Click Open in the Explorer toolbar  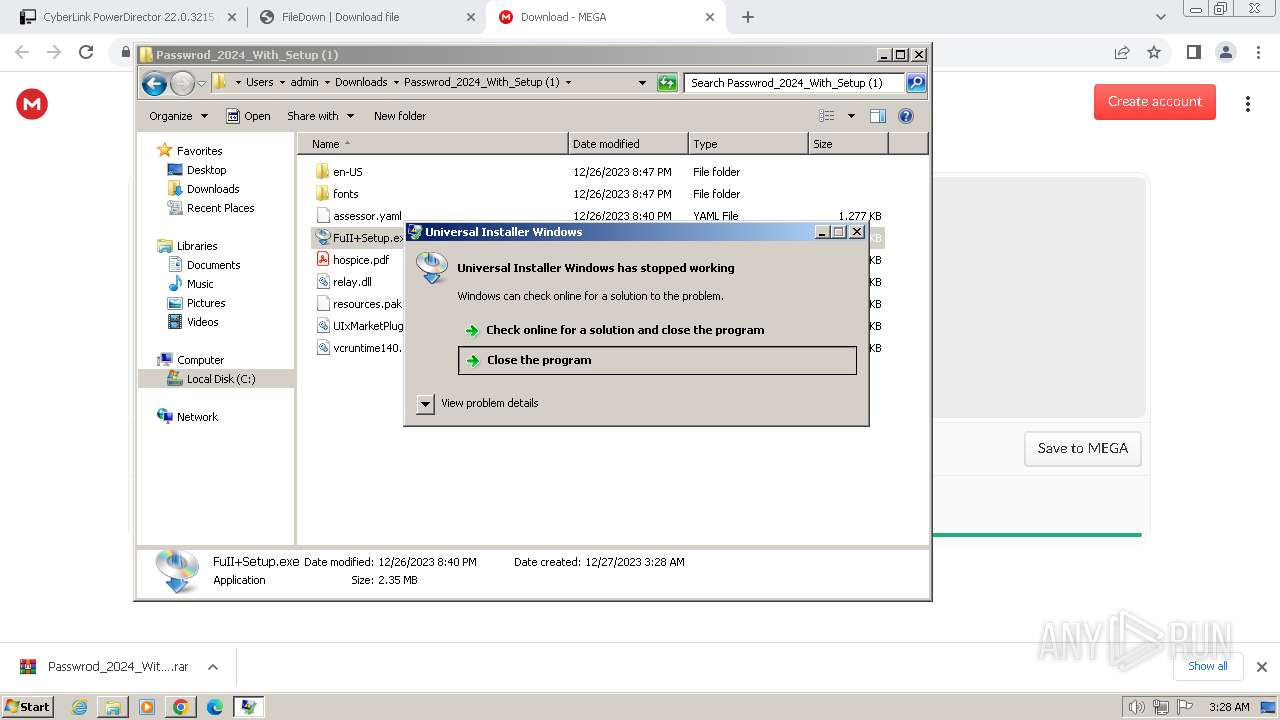248,116
